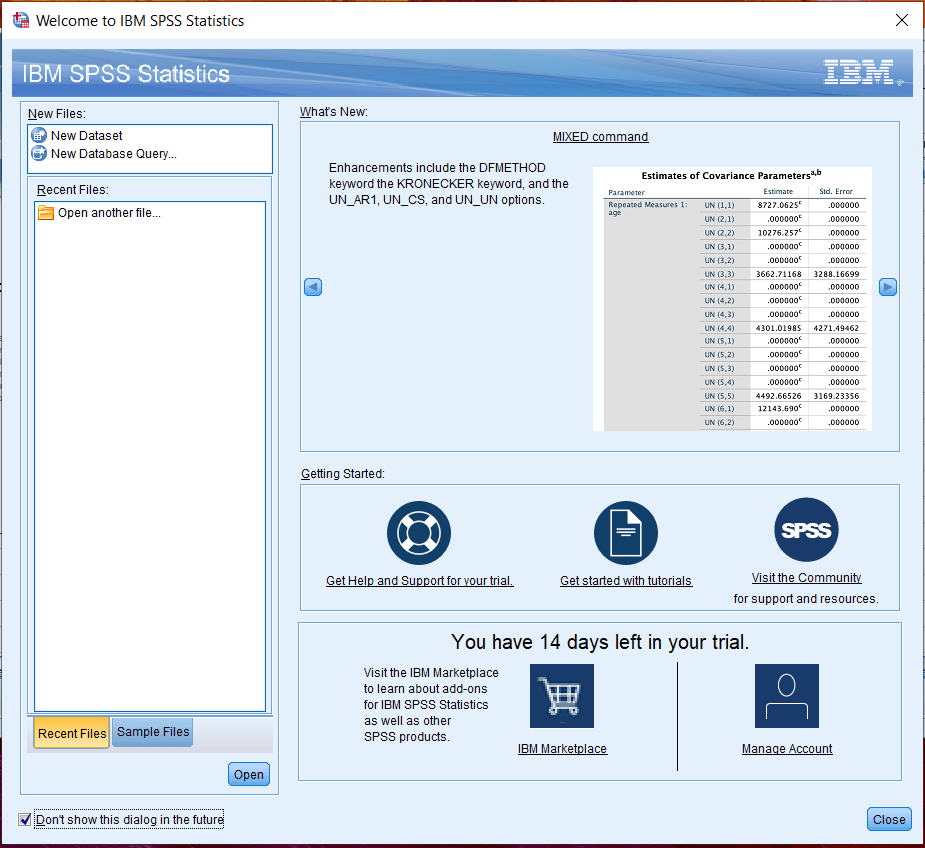Uncheck Don't show this dialog in the future
Image resolution: width=925 pixels, height=848 pixels.
[24, 818]
